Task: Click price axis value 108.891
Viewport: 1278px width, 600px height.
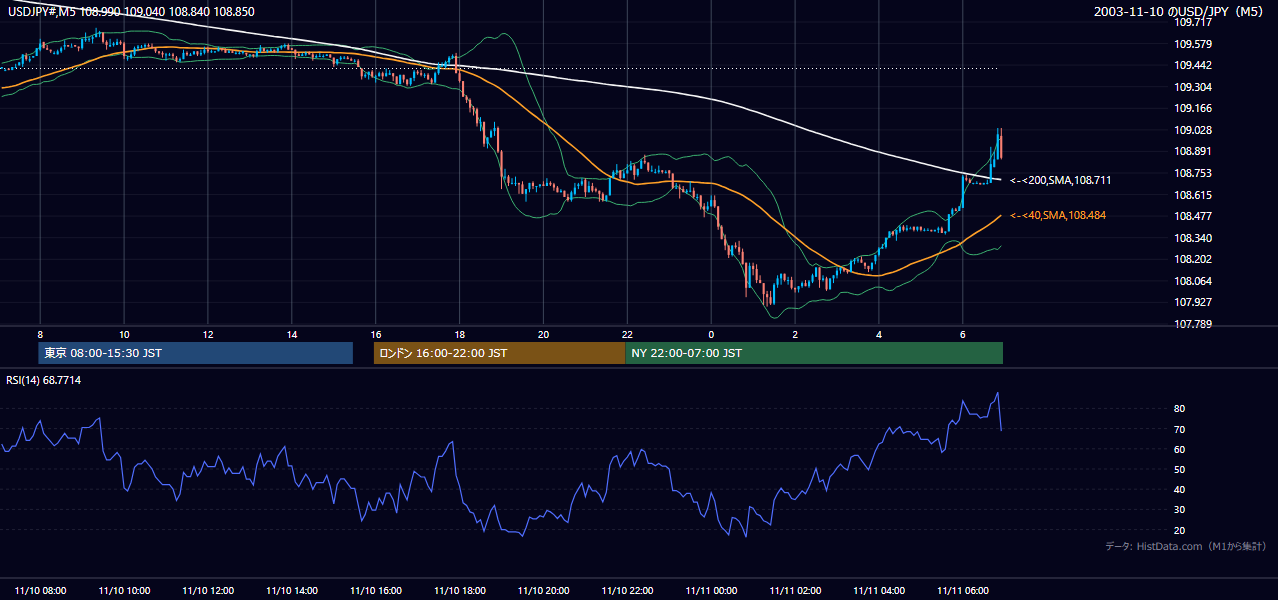Action: (1194, 152)
